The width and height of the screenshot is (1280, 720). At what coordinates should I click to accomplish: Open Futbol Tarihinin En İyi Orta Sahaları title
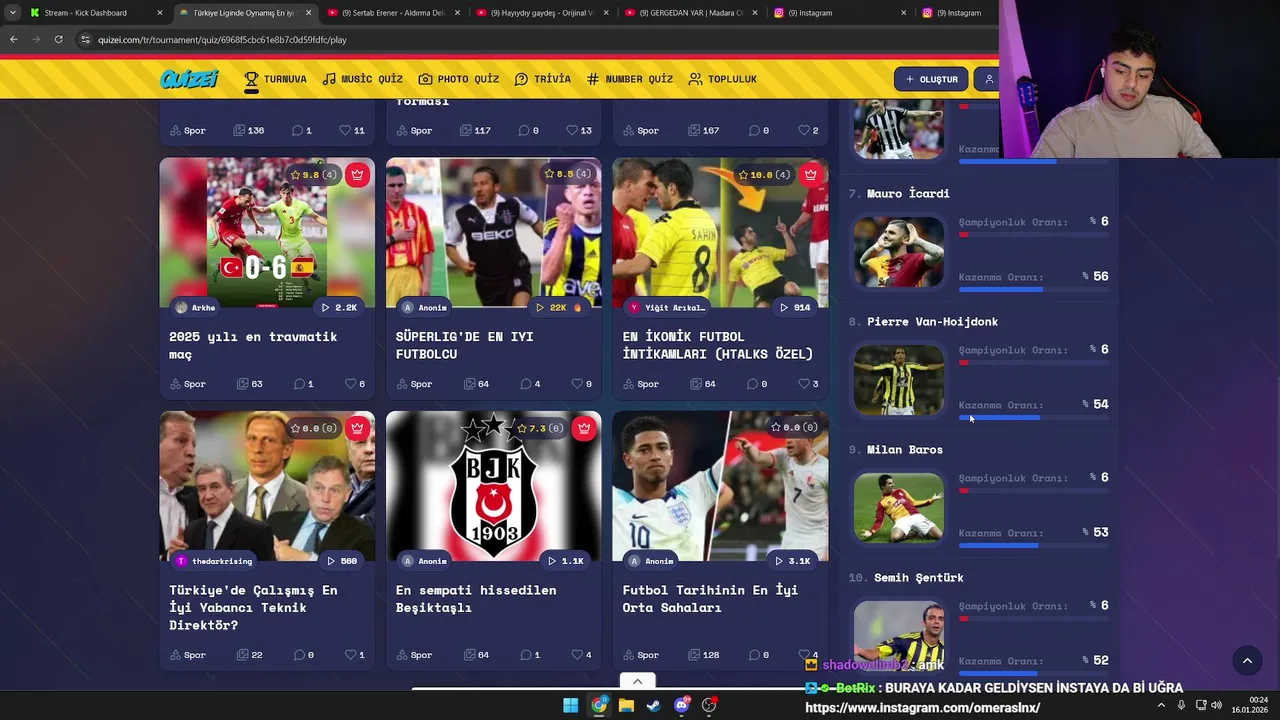coord(710,599)
